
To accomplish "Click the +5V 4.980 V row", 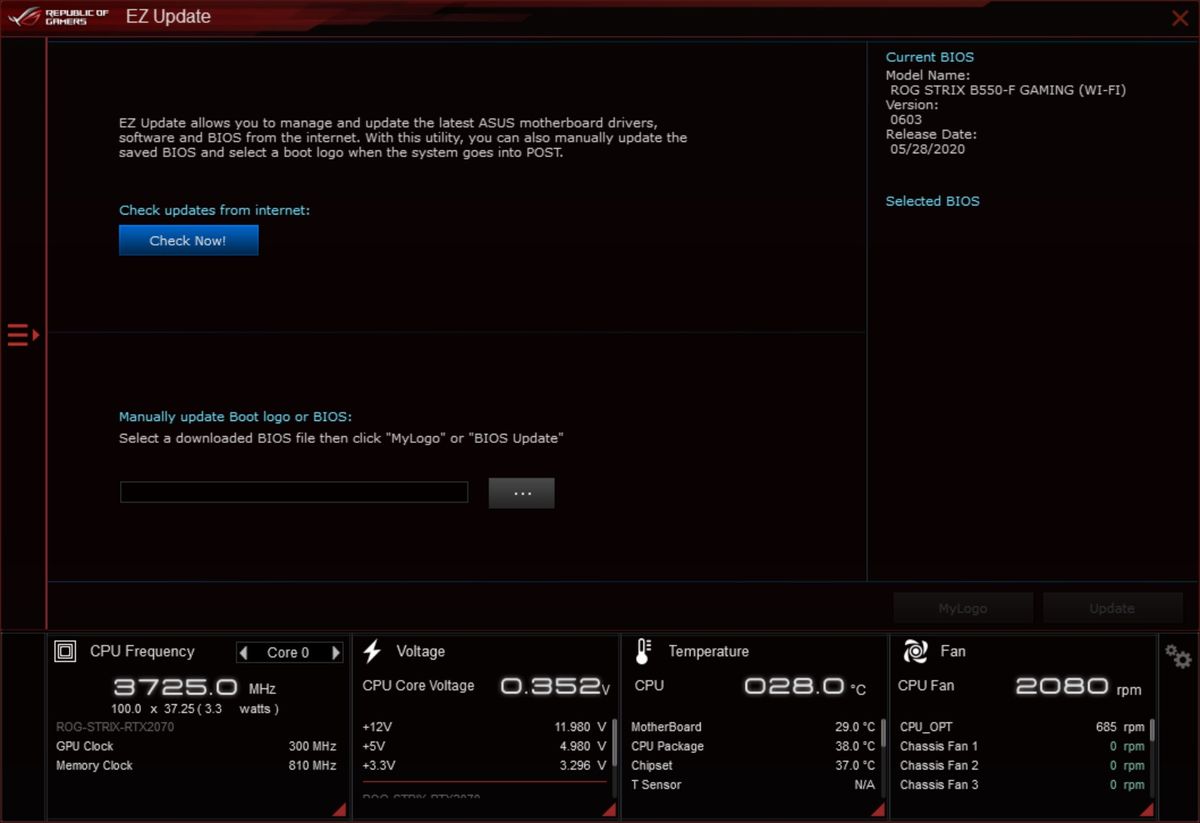I will click(485, 746).
